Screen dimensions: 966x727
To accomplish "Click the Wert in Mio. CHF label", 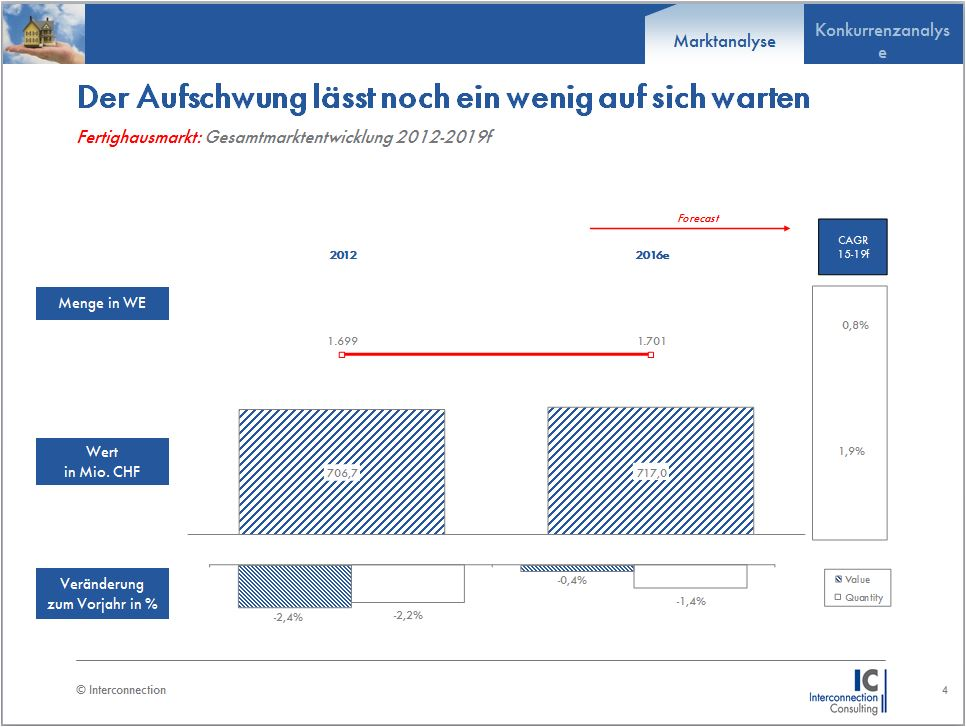I will click(x=102, y=462).
